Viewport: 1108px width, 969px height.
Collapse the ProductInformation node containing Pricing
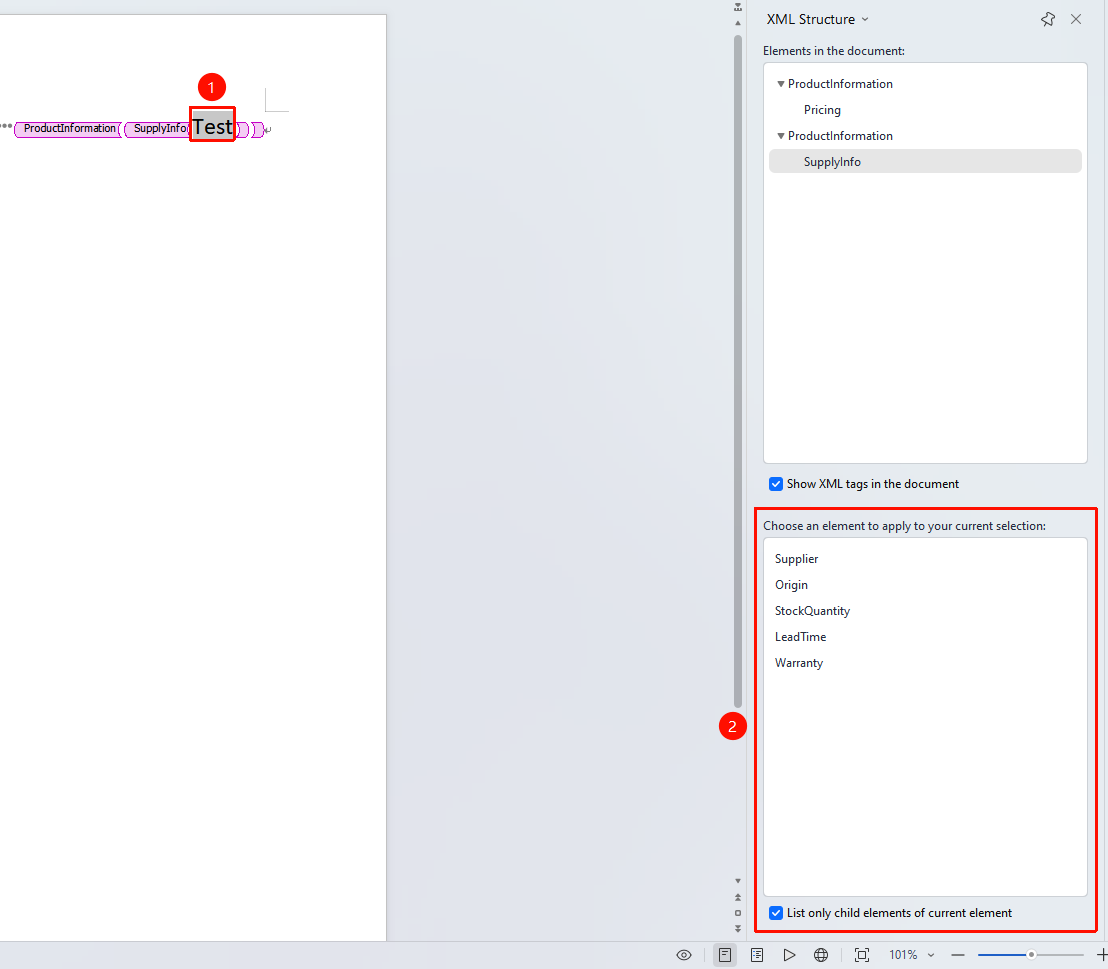[781, 83]
